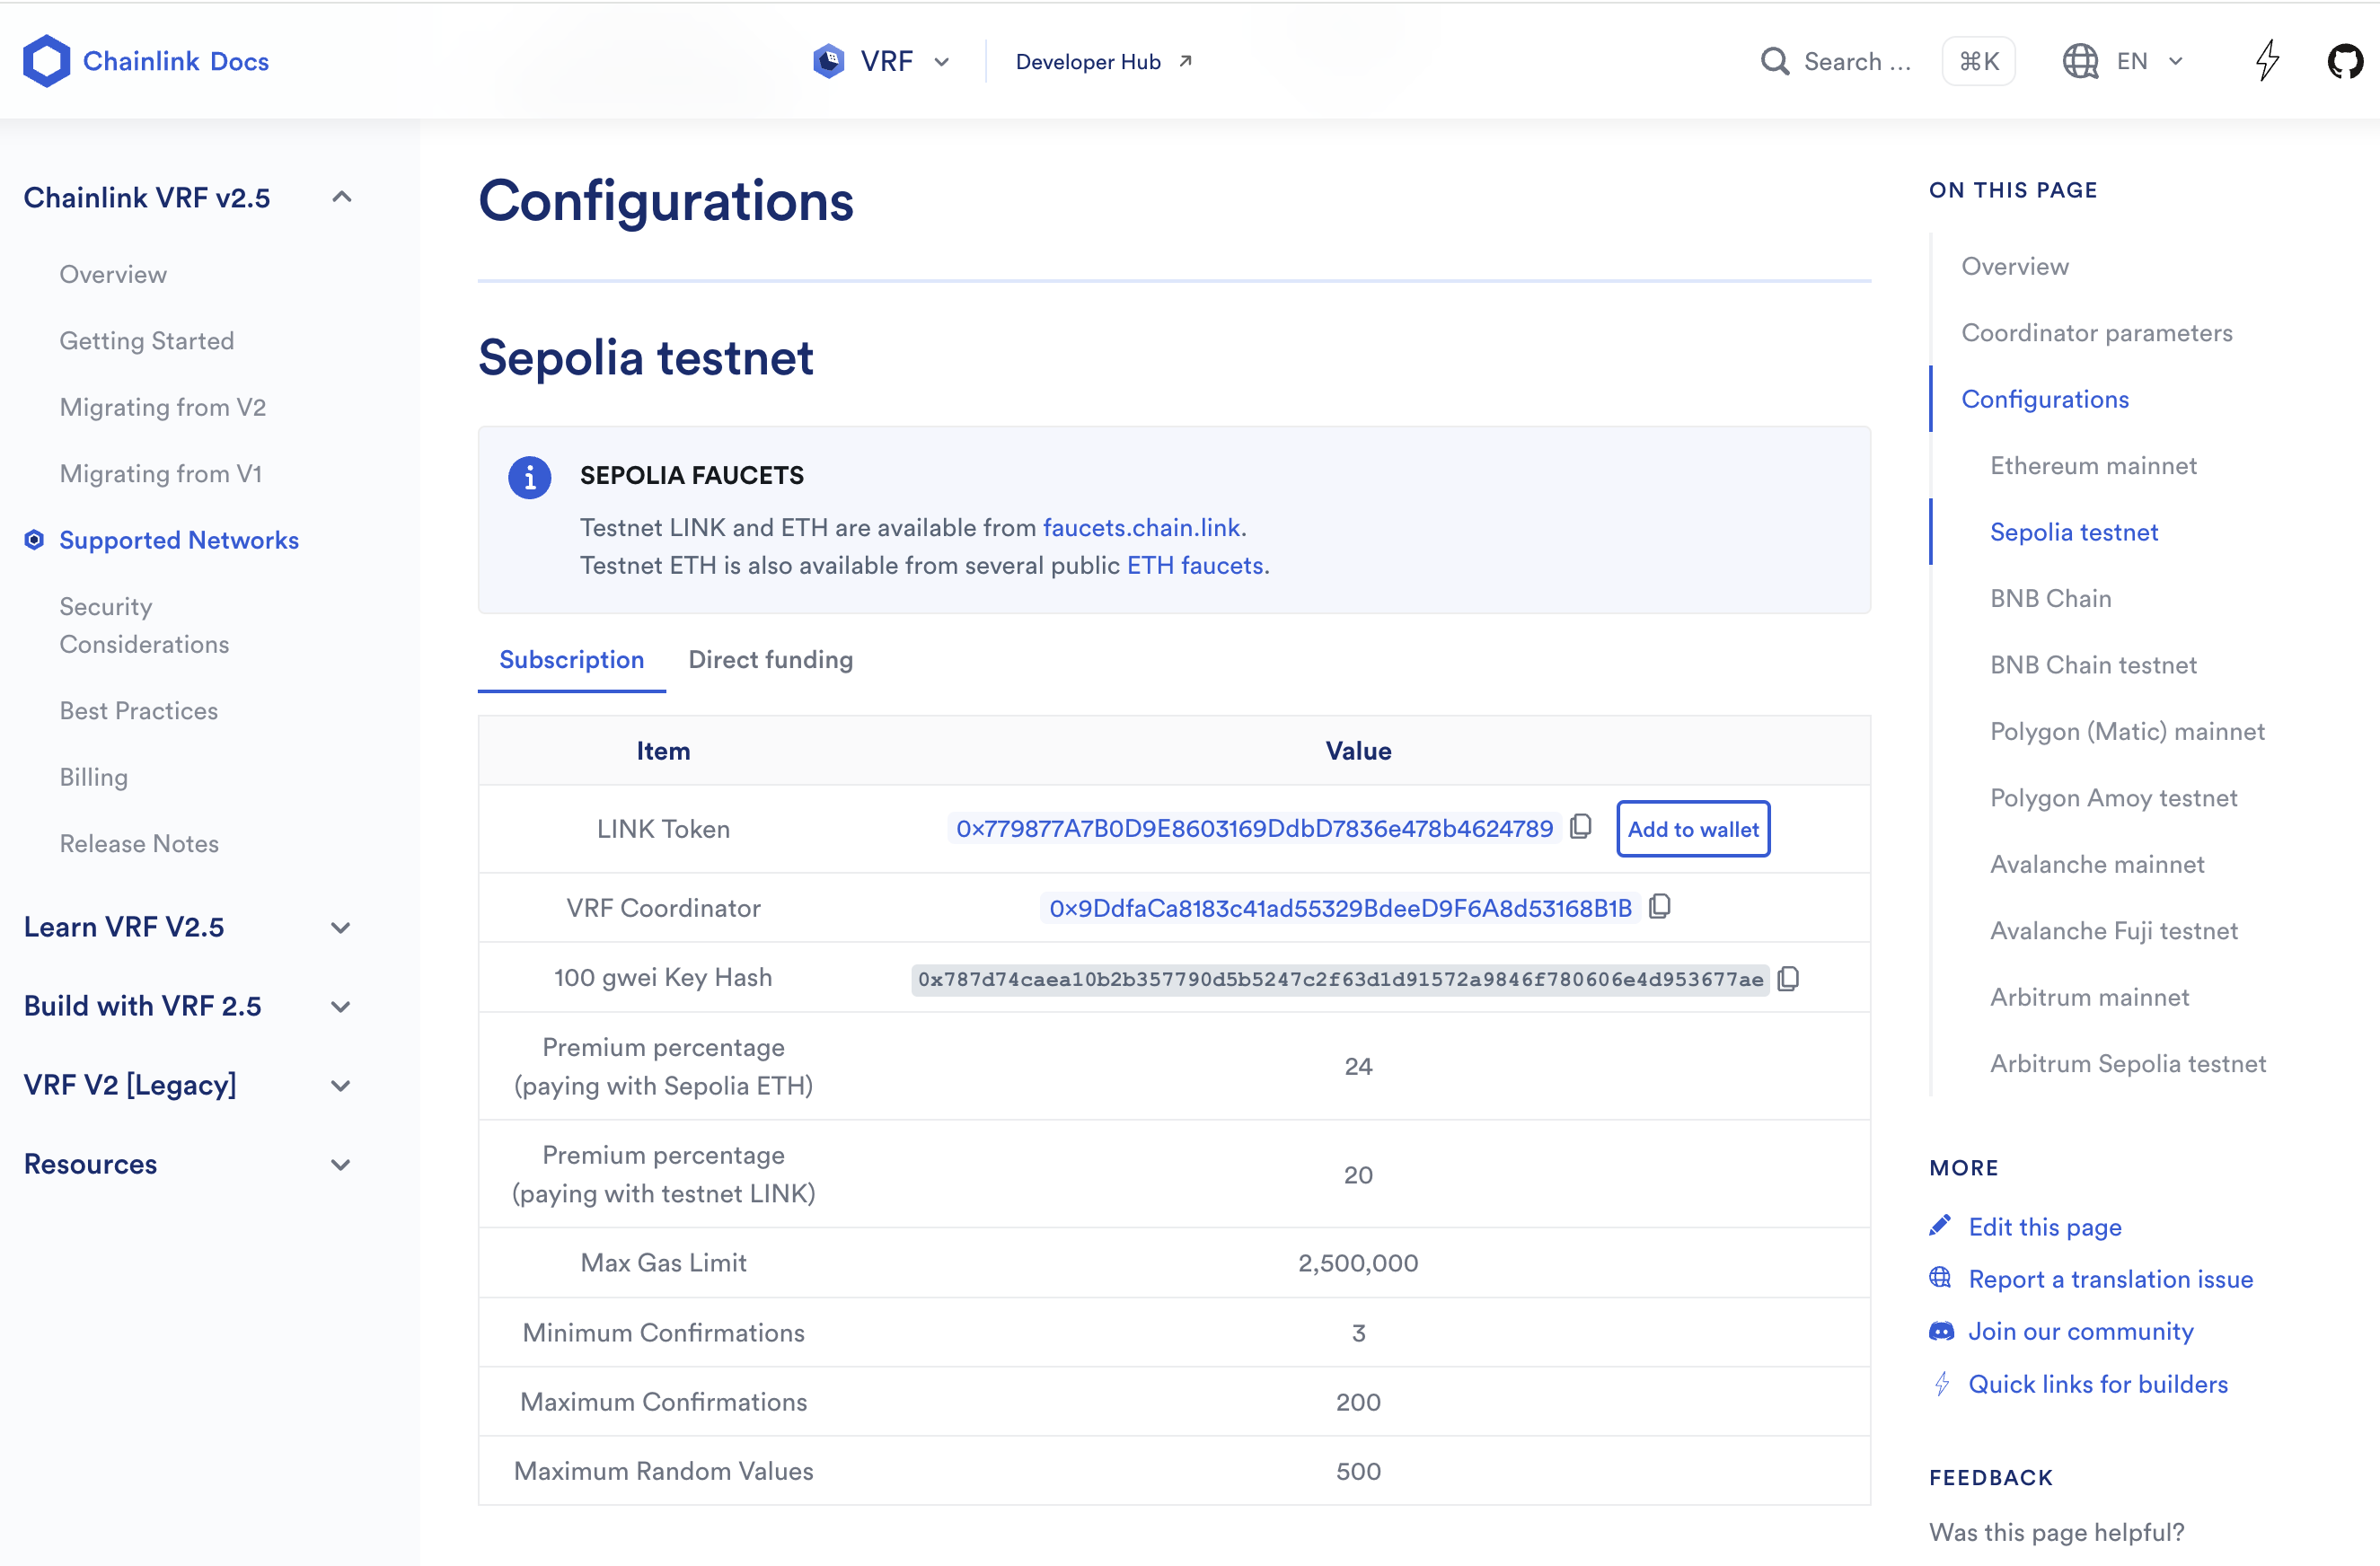Open Supported Networks page

pos(179,540)
